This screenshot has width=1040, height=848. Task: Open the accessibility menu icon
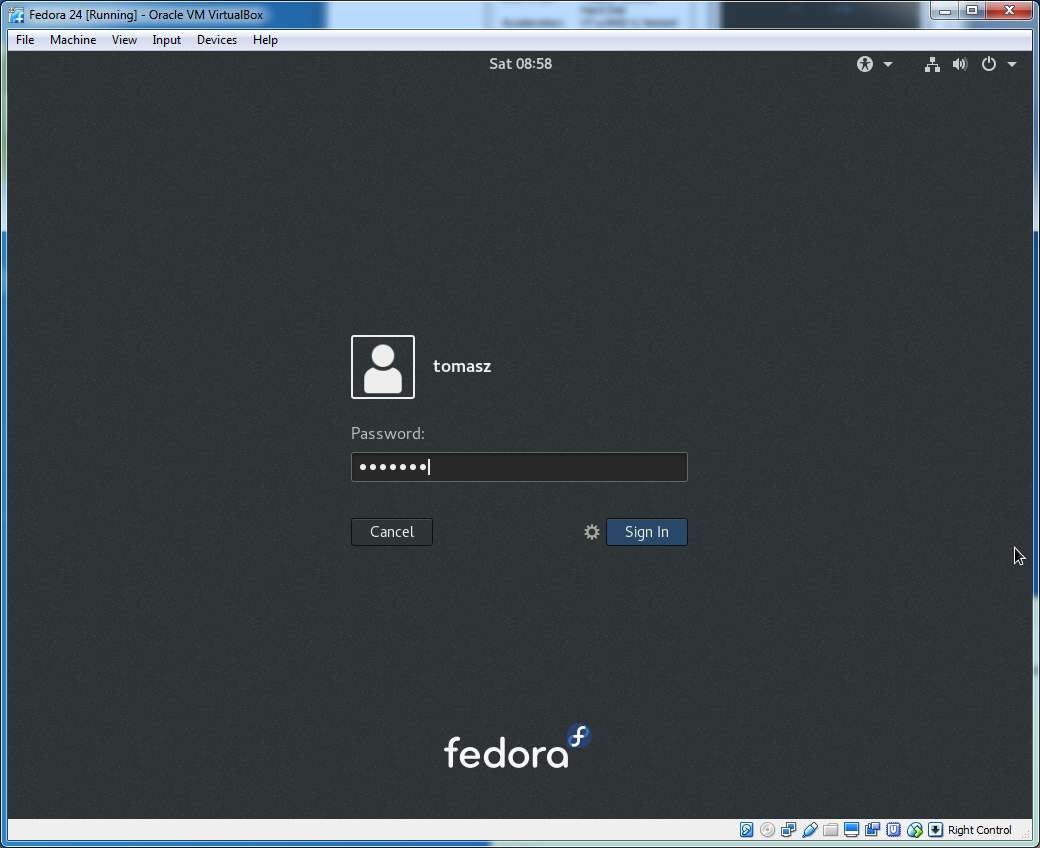coord(864,64)
